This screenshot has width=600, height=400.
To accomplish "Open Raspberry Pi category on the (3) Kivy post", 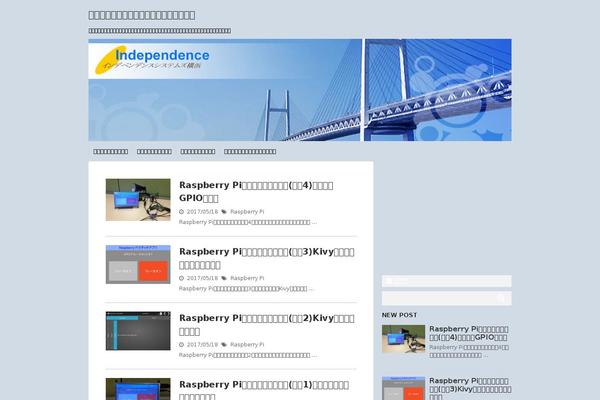I will coord(247,278).
